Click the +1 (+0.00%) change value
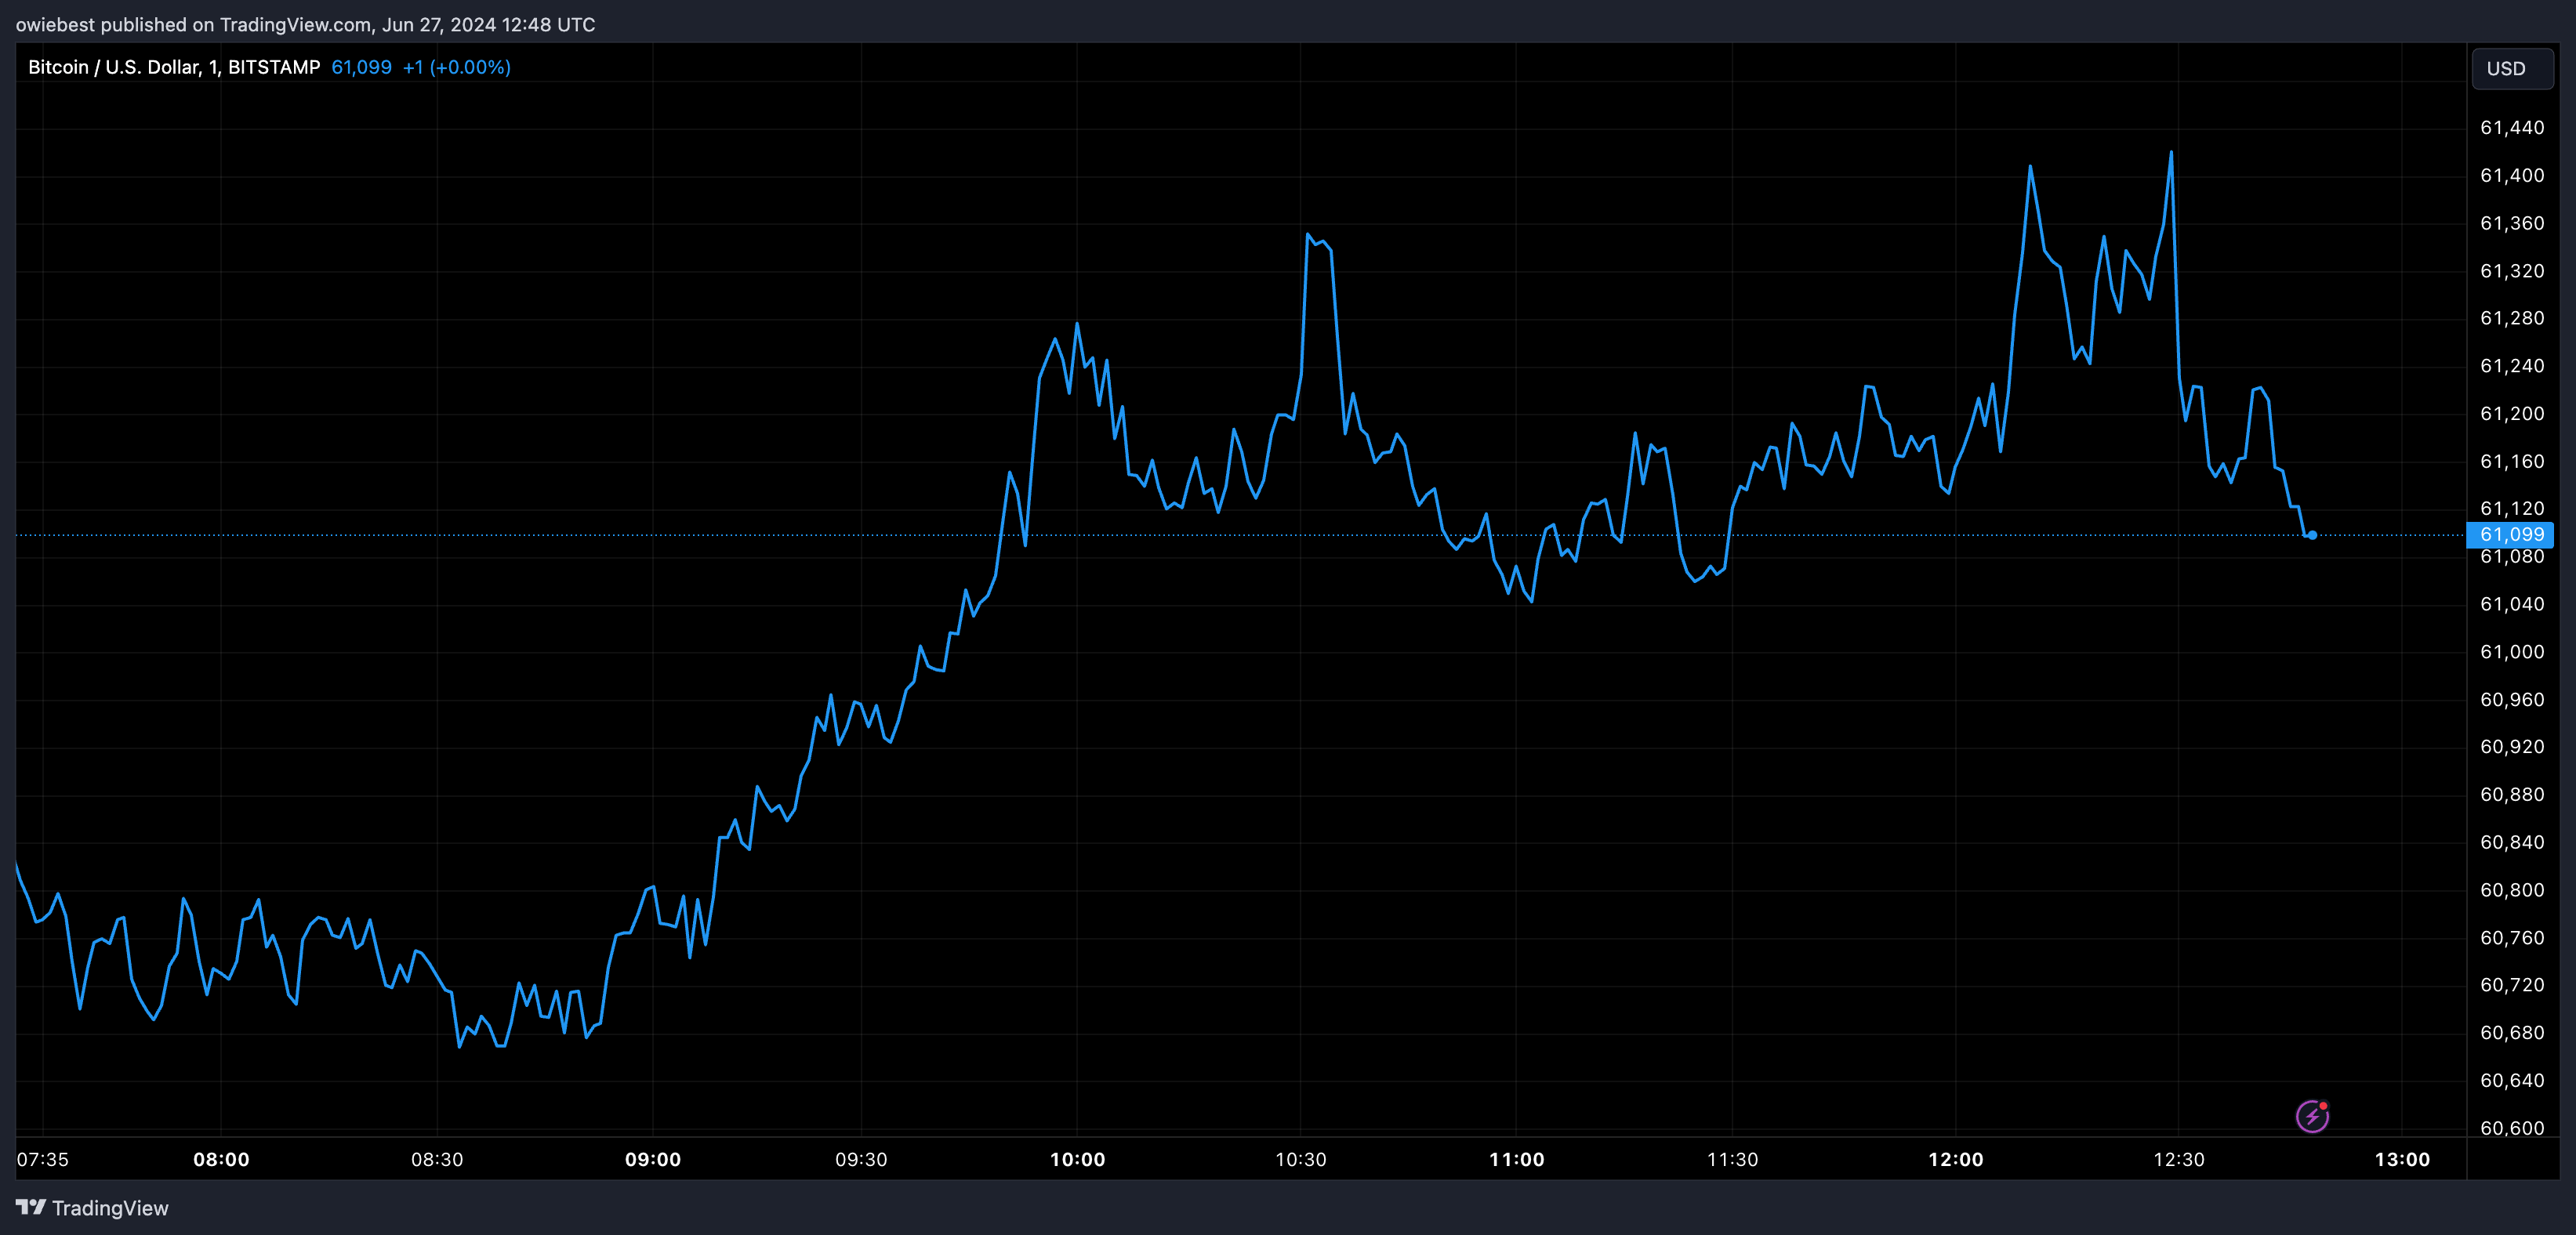The height and width of the screenshot is (1235, 2576). [456, 67]
